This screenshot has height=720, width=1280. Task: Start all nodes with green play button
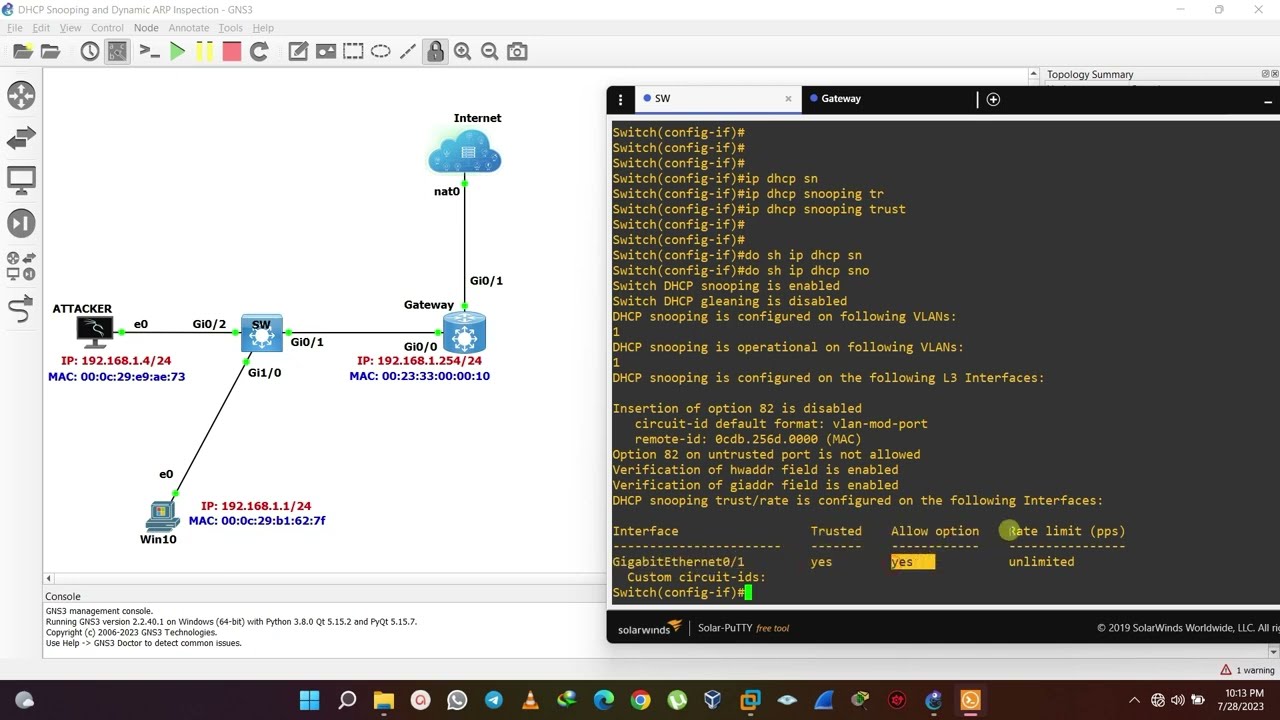(x=177, y=51)
